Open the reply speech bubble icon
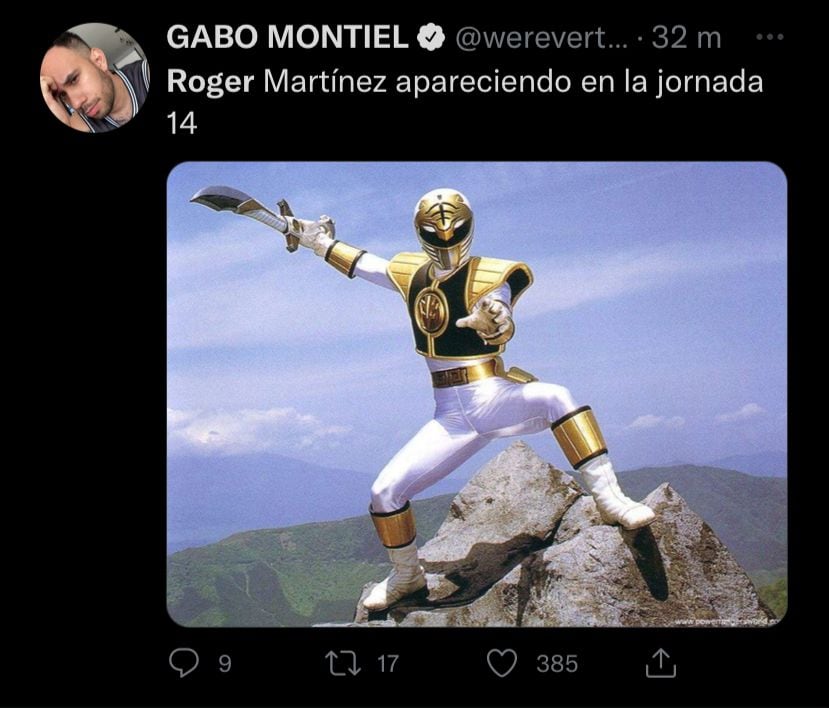The height and width of the screenshot is (708, 829). 183,663
